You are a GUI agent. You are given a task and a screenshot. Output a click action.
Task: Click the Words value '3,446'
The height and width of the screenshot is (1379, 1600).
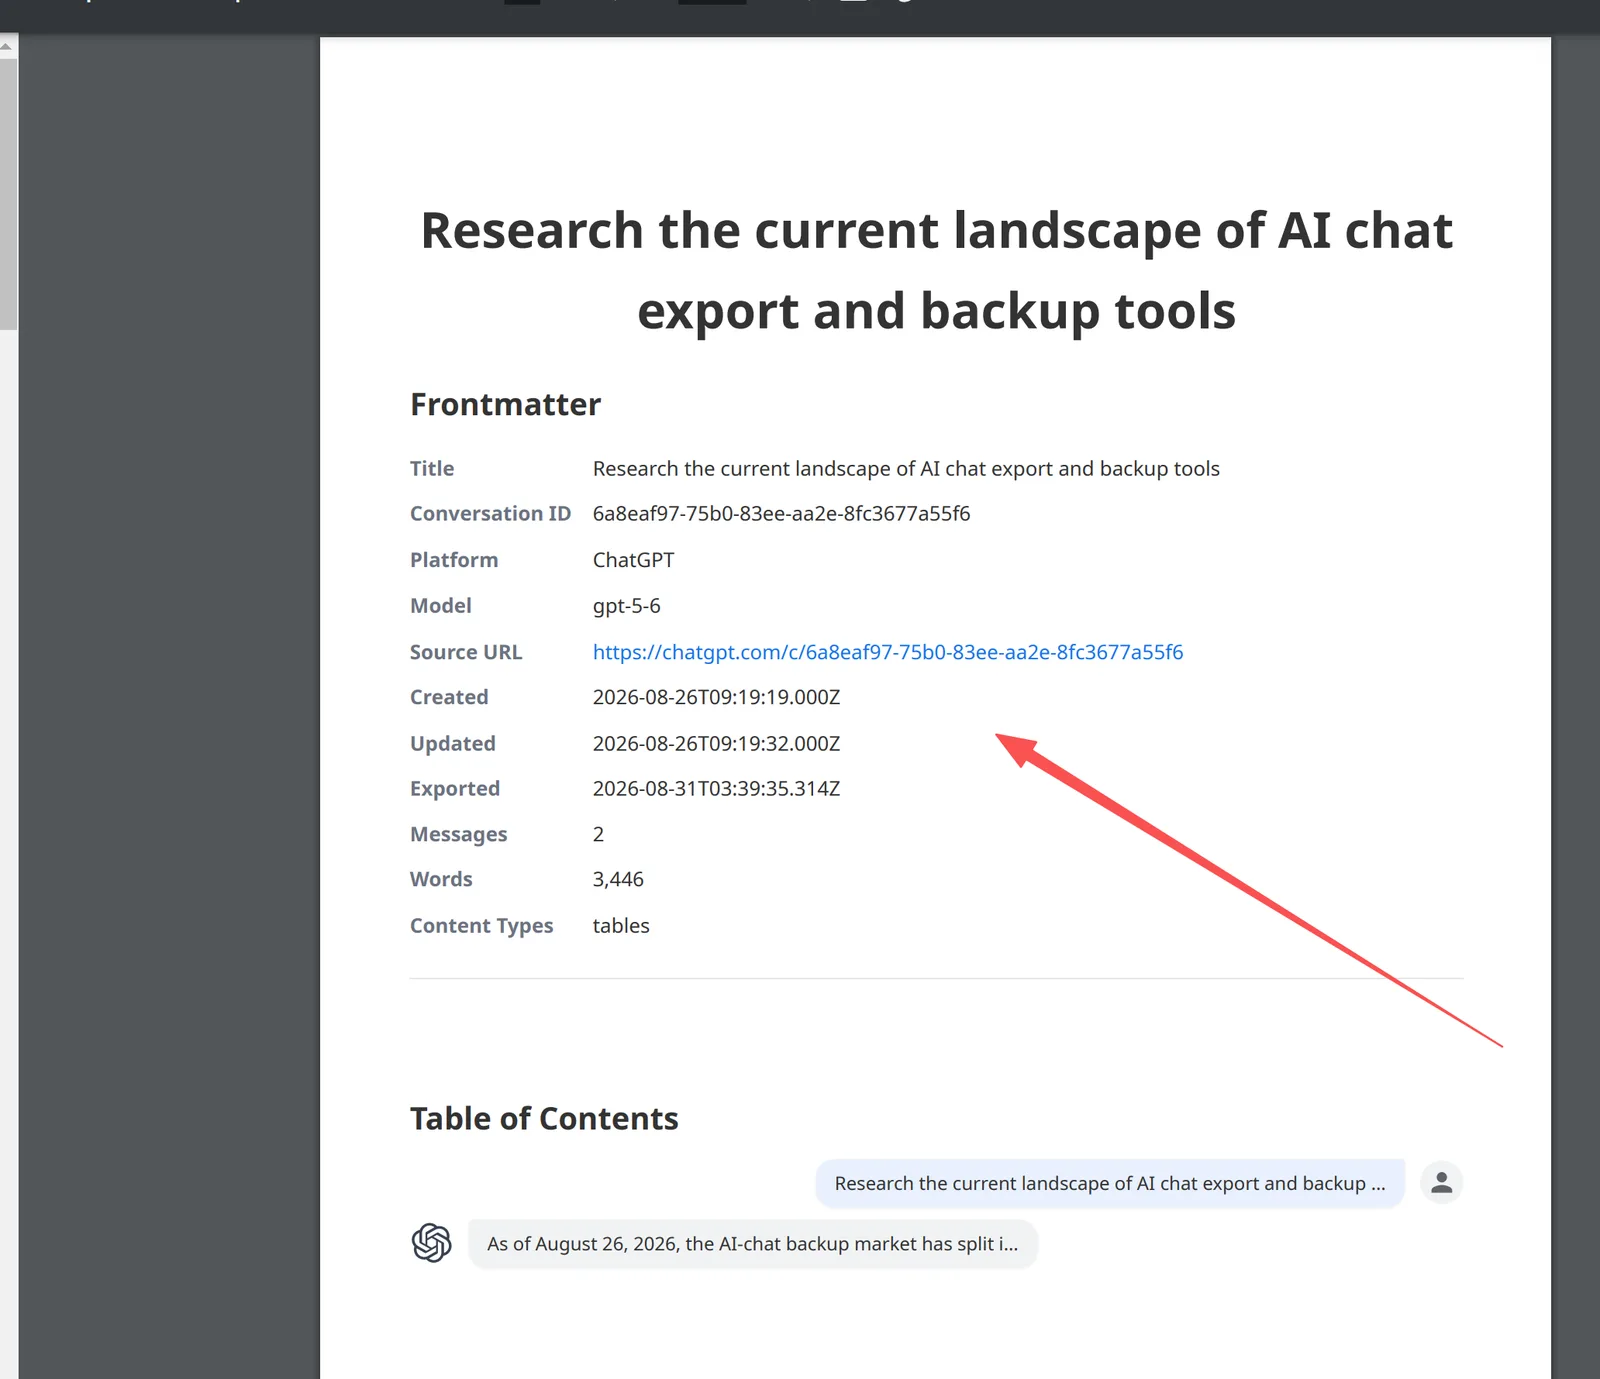click(618, 880)
